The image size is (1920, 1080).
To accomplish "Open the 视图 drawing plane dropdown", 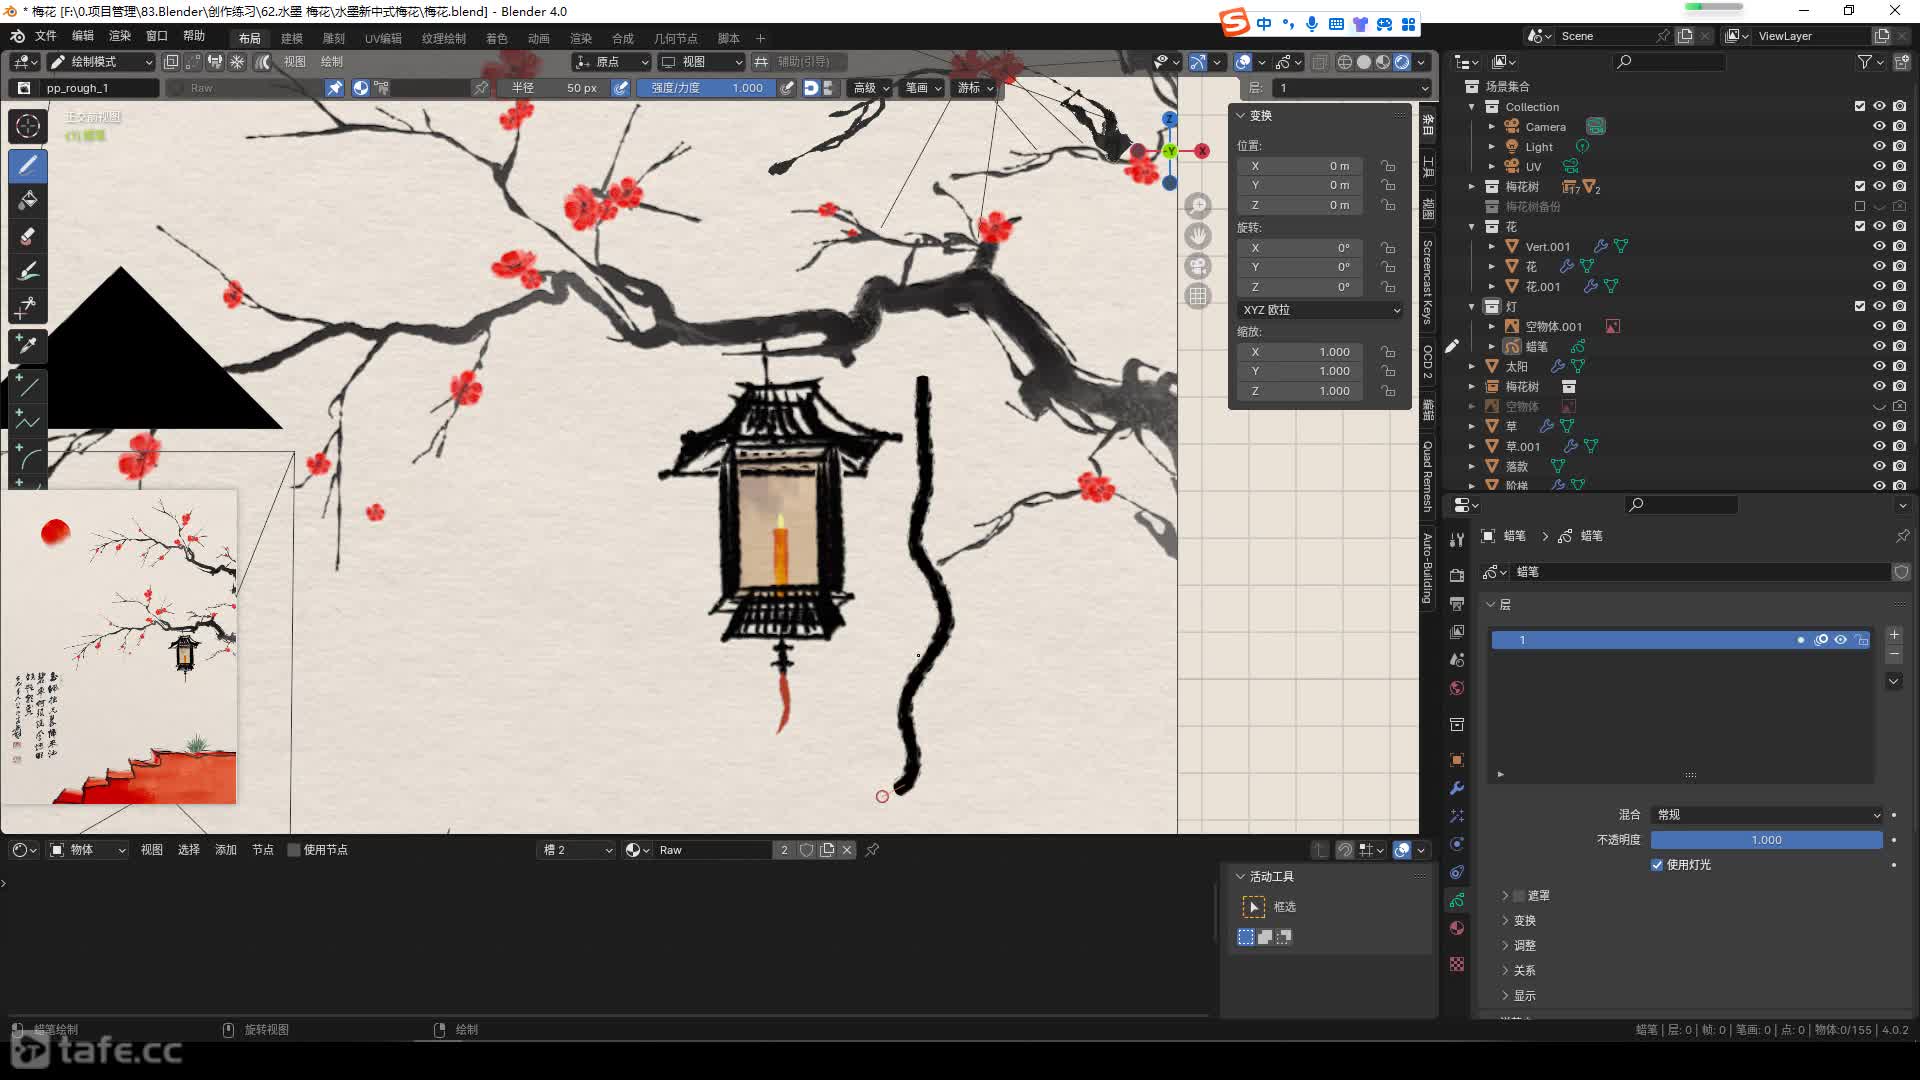I will click(x=702, y=62).
